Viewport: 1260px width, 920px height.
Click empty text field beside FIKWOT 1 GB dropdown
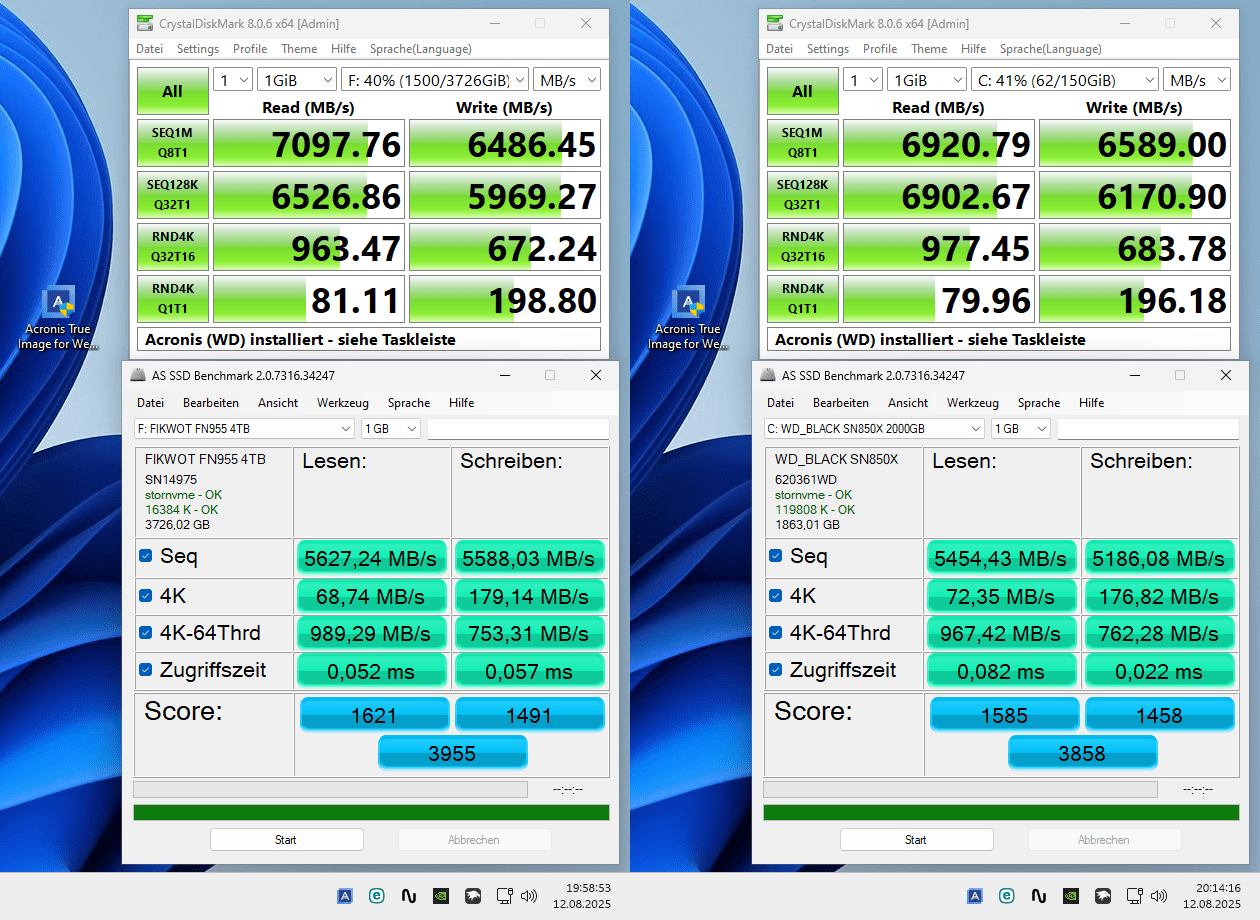[x=518, y=428]
